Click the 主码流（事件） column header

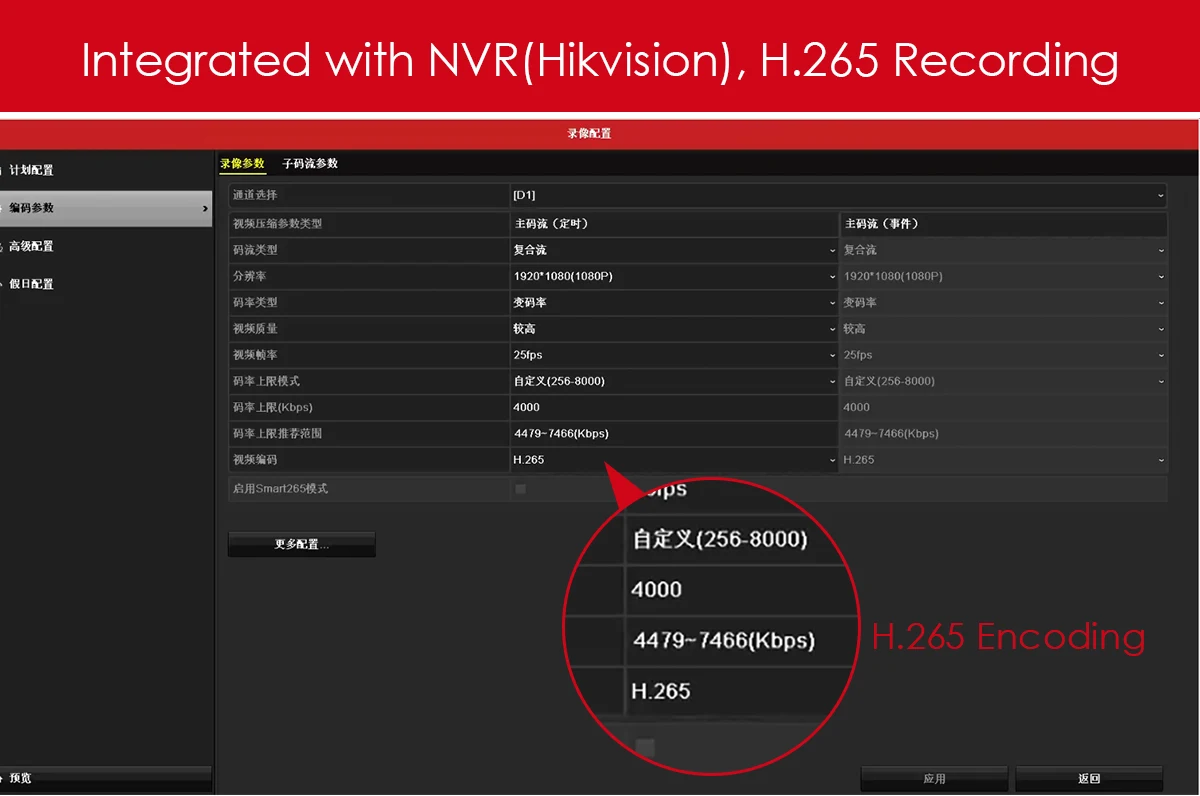[x=882, y=224]
